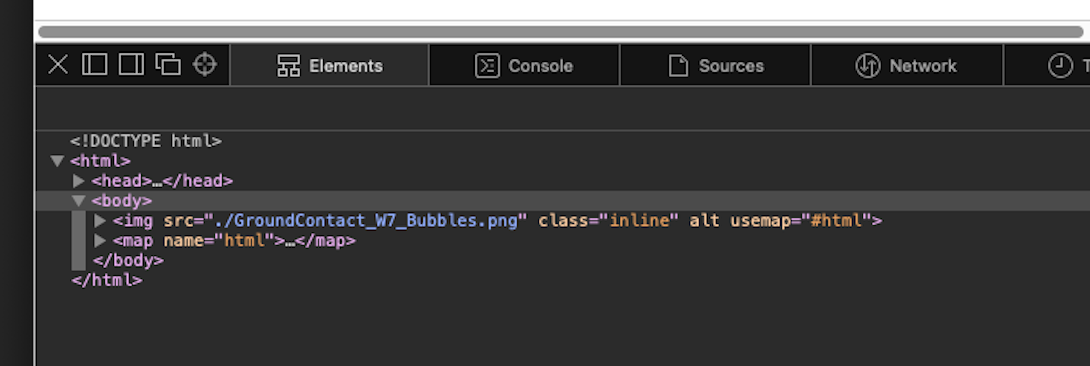
Task: Collapse the body element node
Action: click(x=79, y=201)
